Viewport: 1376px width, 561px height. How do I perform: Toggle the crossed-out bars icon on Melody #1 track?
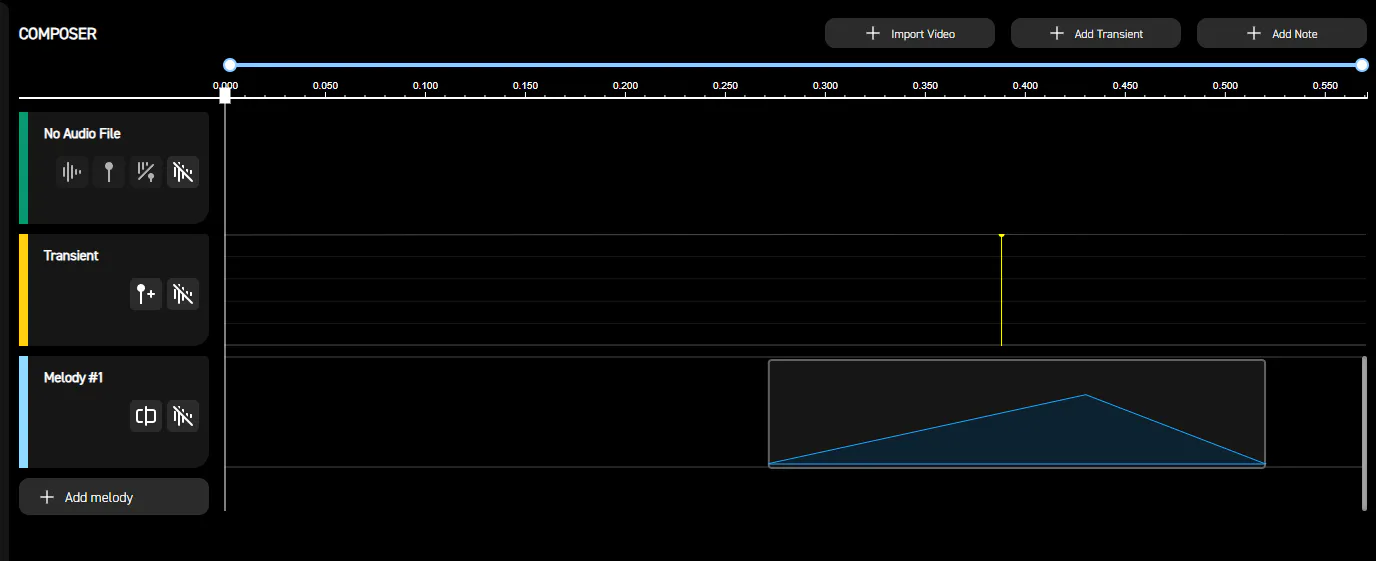pyautogui.click(x=183, y=416)
